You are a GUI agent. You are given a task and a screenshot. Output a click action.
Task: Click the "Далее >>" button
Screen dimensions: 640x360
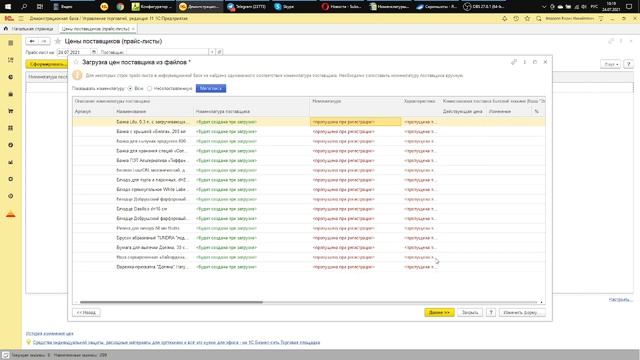[439, 313]
